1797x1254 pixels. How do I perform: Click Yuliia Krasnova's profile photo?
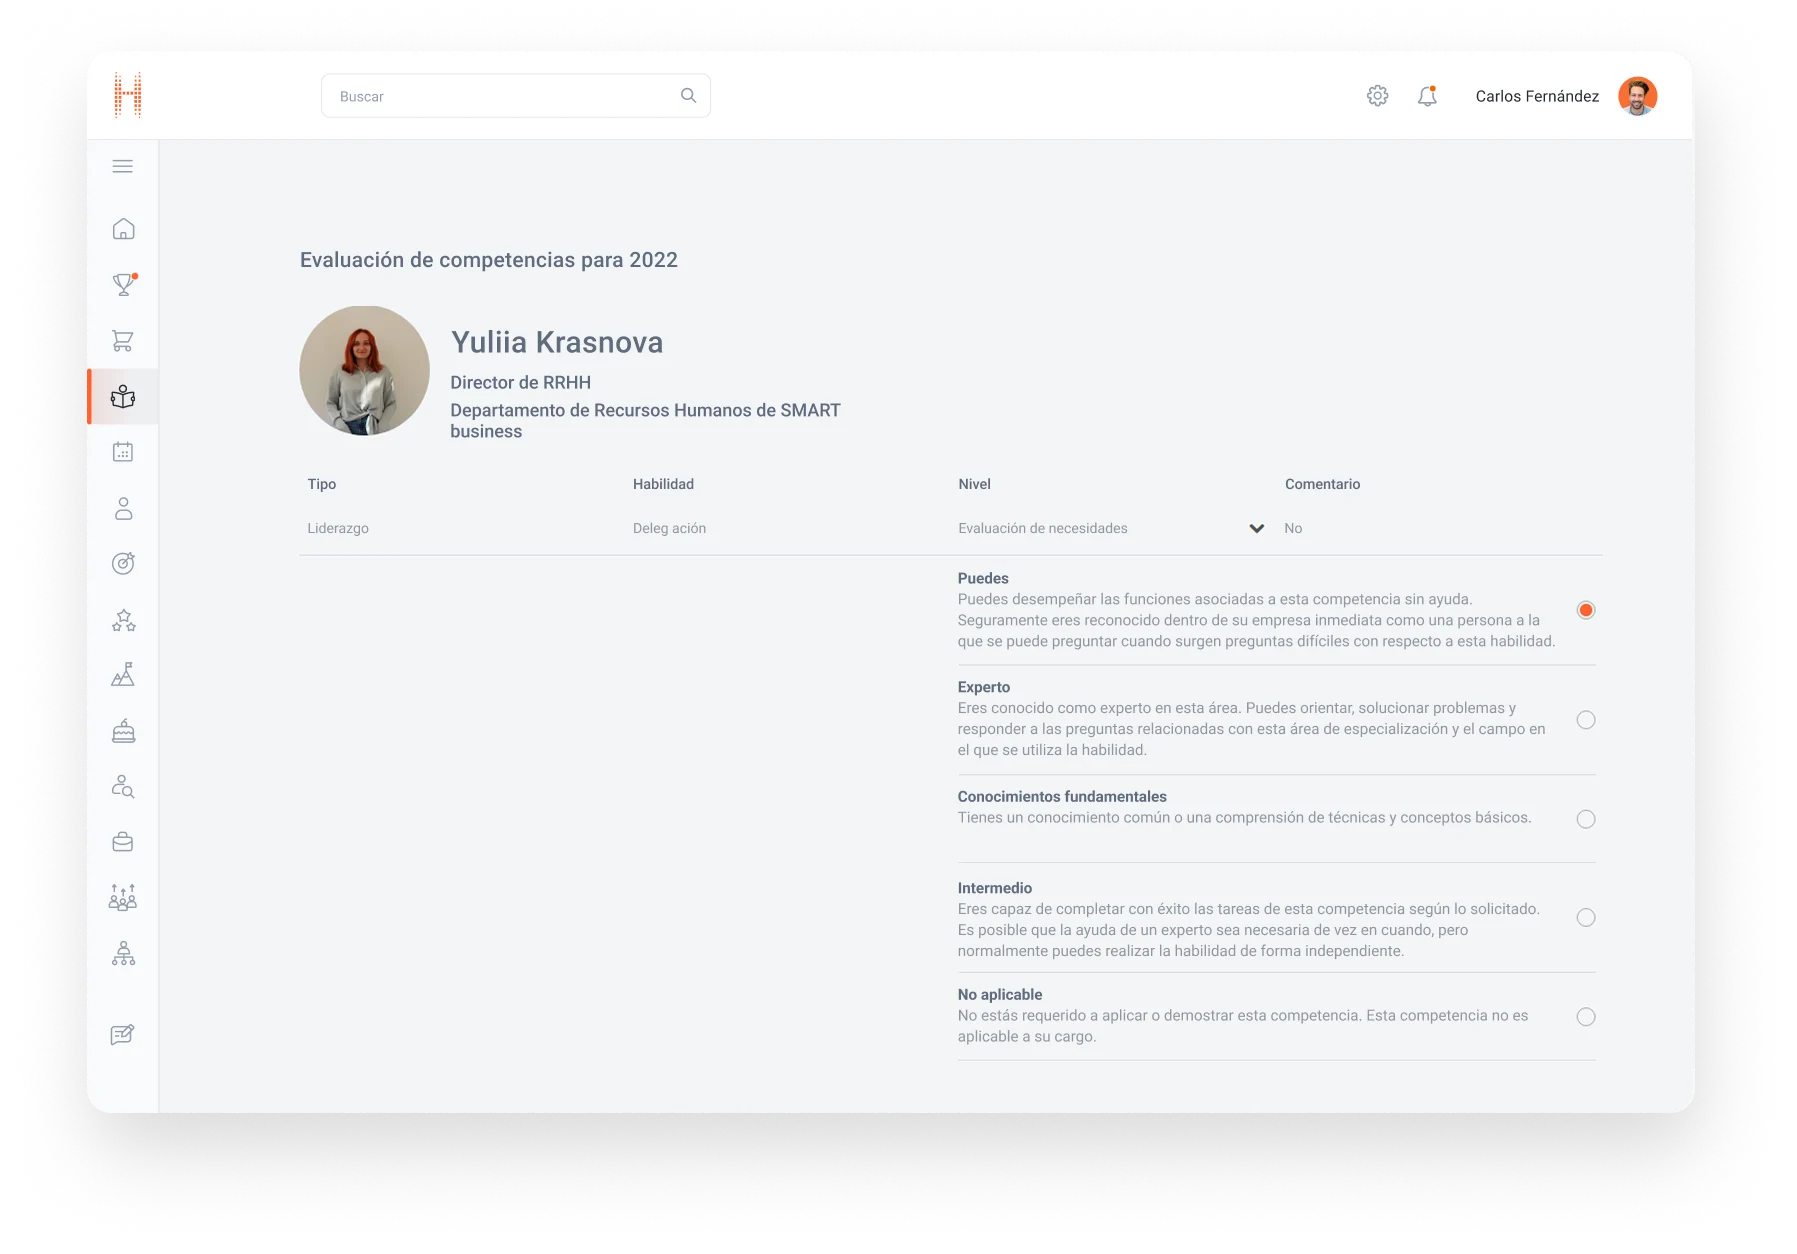pos(364,371)
